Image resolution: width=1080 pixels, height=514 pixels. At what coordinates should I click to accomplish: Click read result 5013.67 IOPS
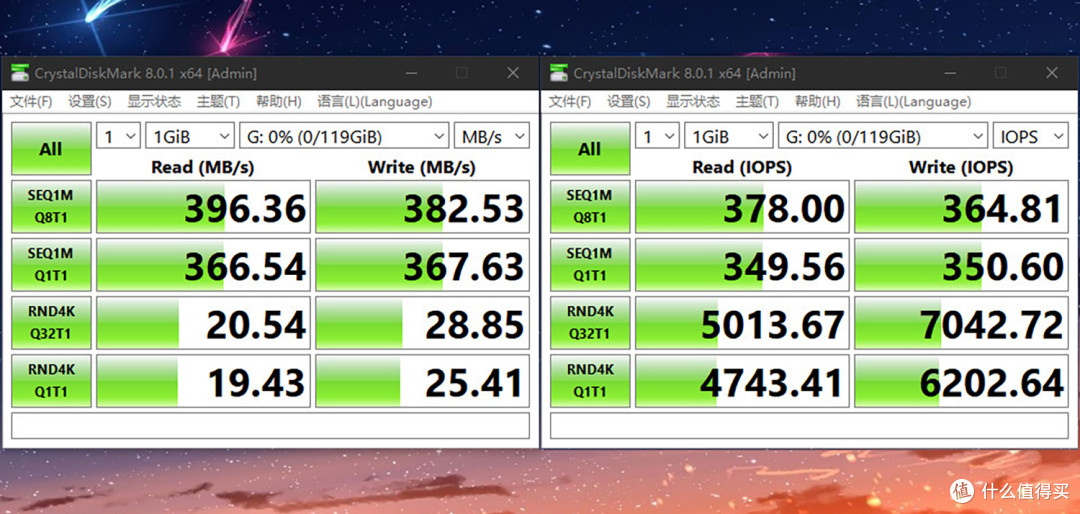click(742, 322)
